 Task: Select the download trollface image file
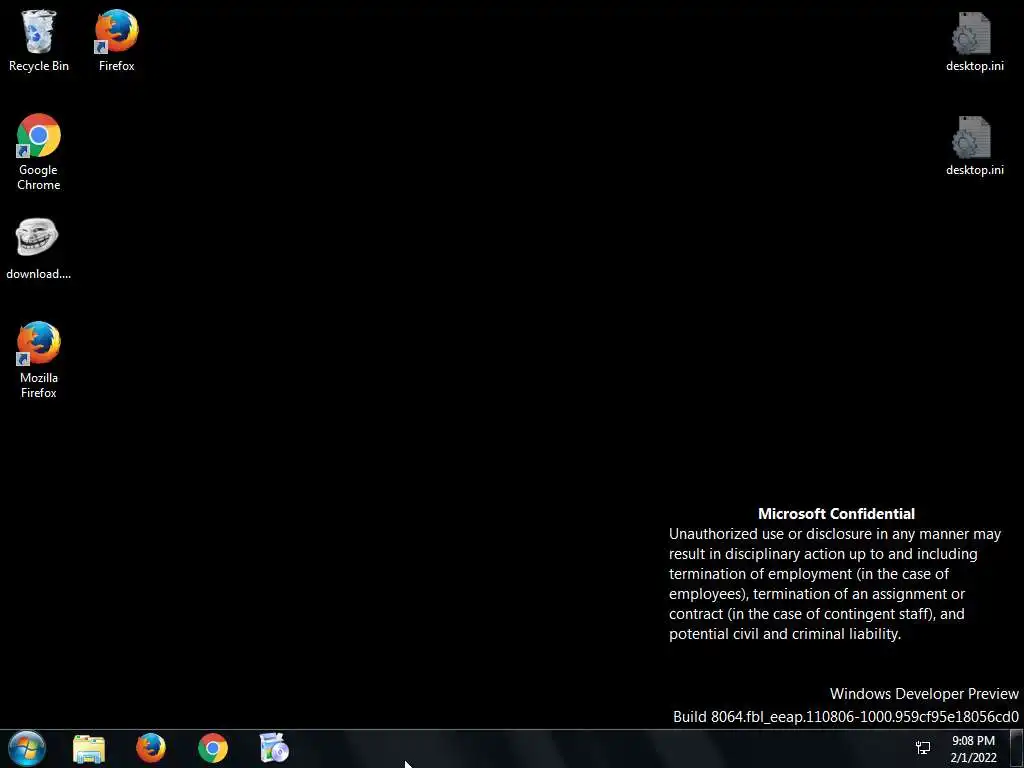(39, 249)
